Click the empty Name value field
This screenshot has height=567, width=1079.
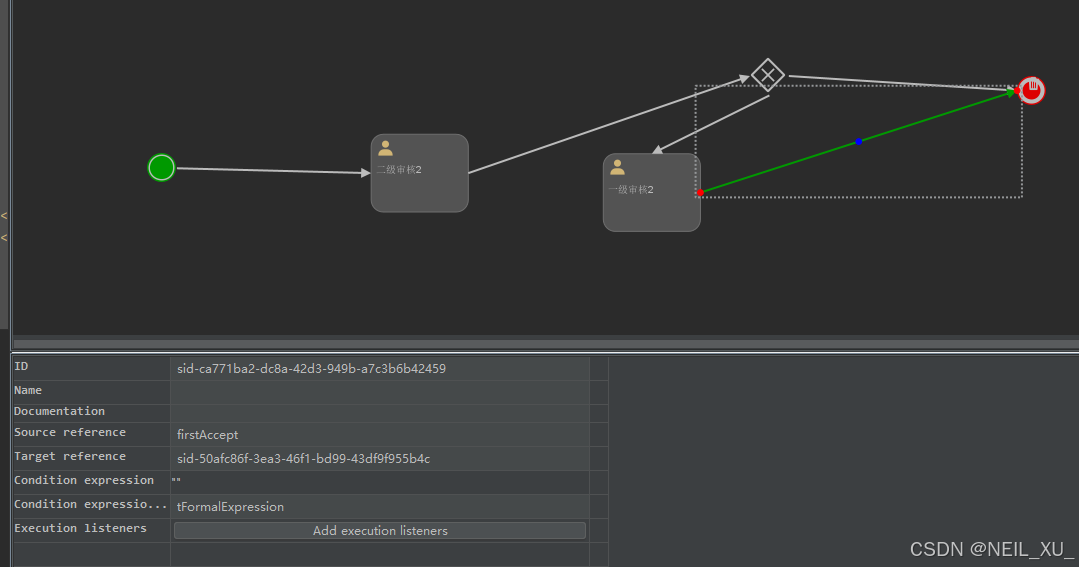[380, 392]
